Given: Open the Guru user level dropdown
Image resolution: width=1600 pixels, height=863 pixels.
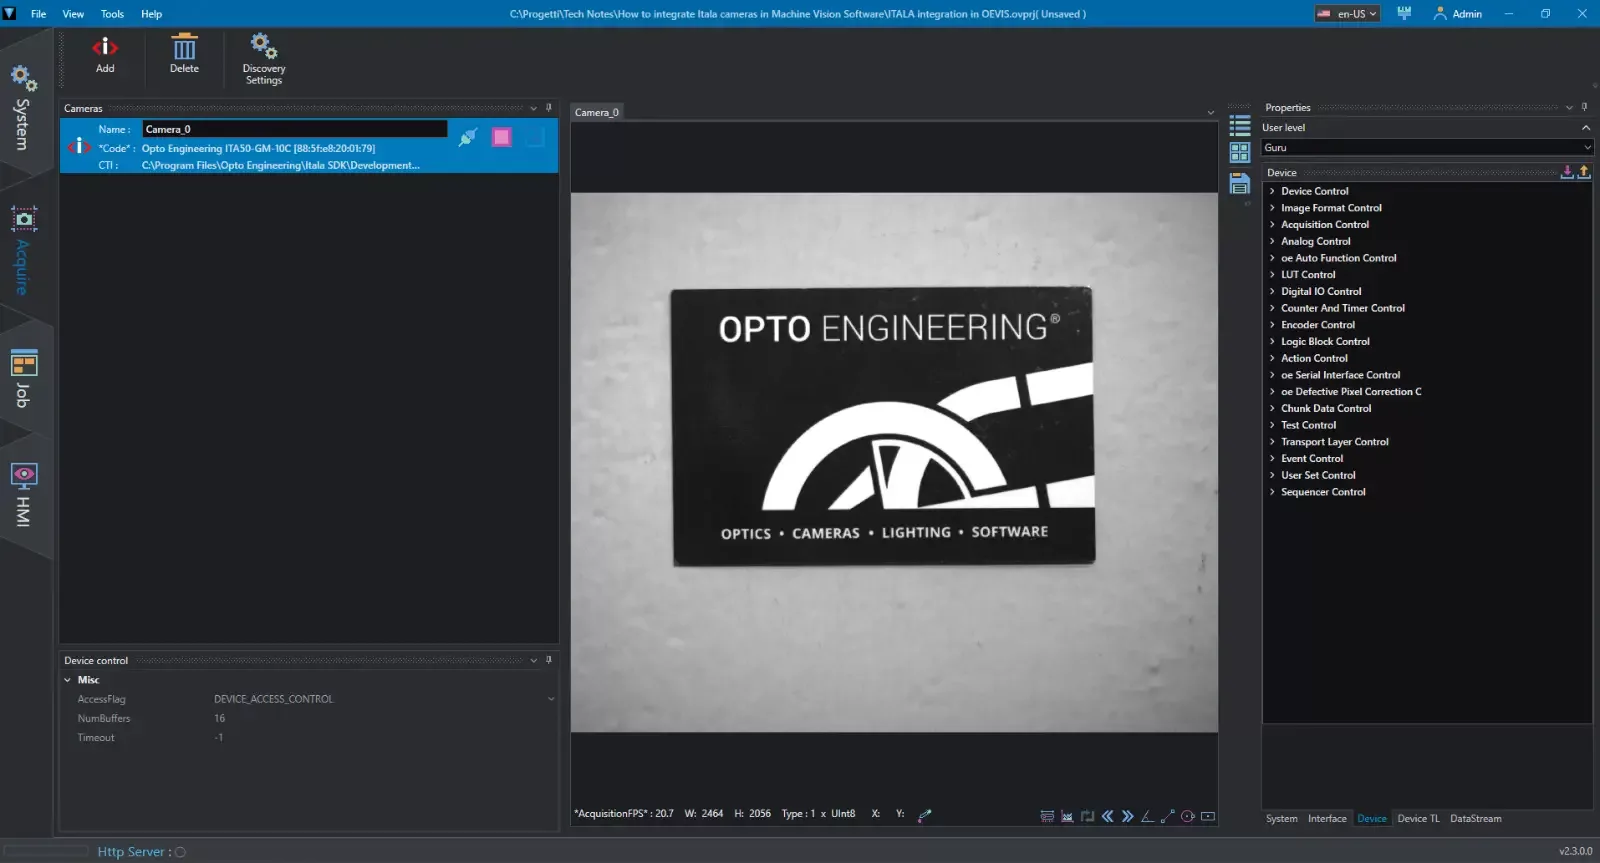Looking at the screenshot, I should pos(1426,148).
